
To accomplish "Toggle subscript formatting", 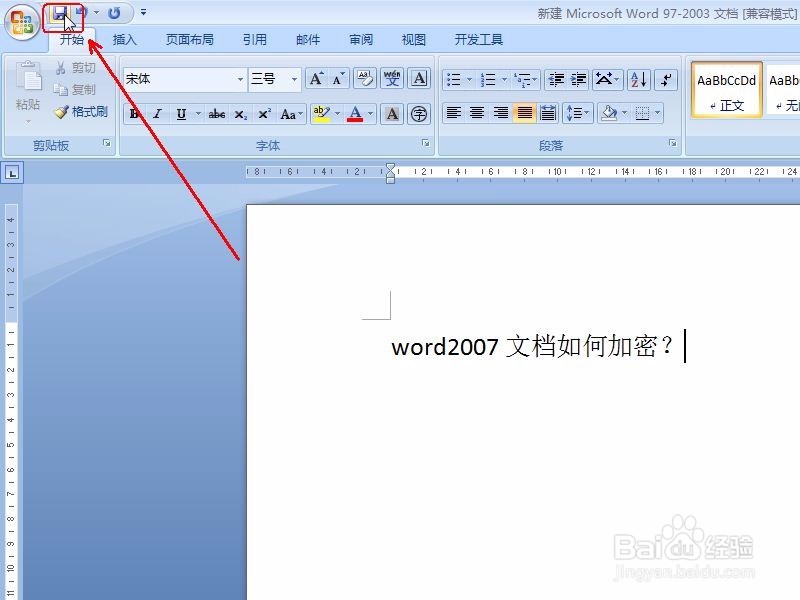I will tap(241, 114).
